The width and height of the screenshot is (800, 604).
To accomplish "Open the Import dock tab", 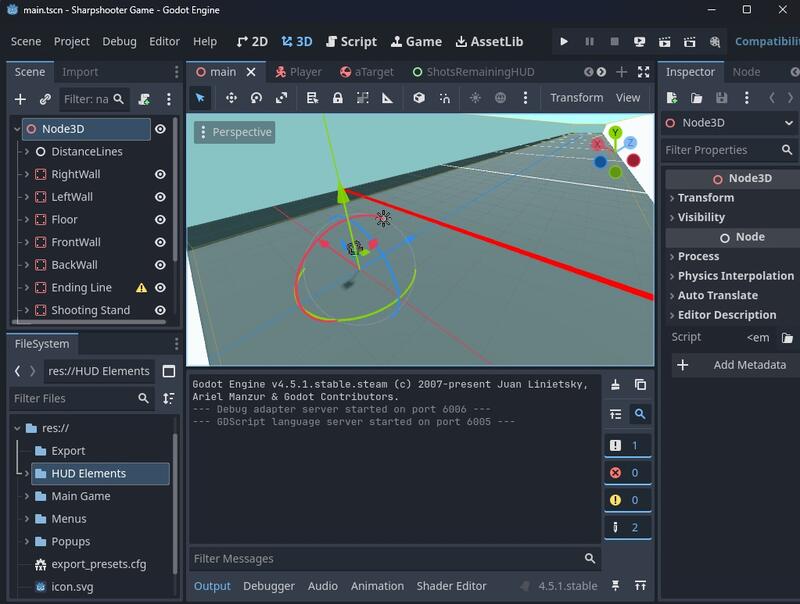I will click(x=80, y=72).
